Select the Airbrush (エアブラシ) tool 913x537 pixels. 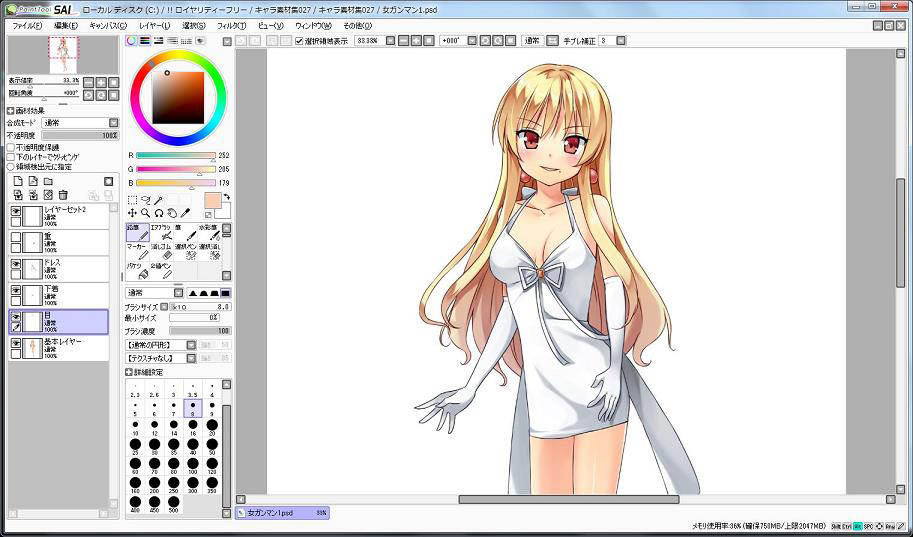(x=160, y=233)
